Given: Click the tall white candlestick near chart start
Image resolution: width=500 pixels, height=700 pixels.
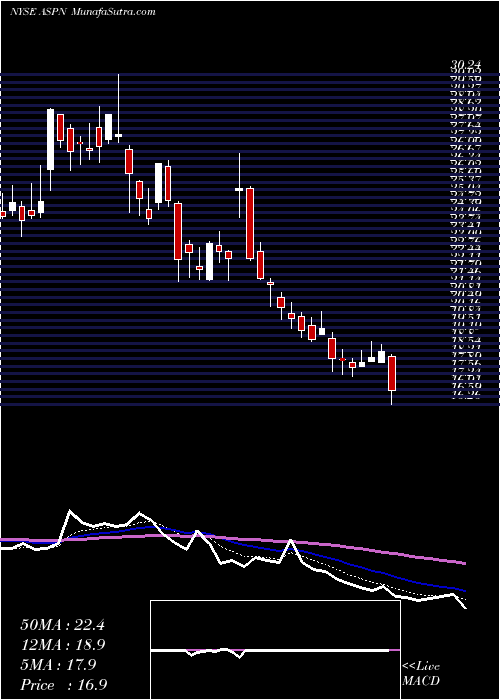Looking at the screenshot, I should [x=51, y=139].
